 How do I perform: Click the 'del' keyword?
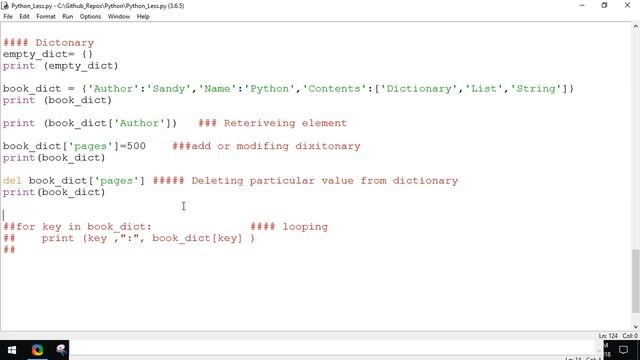coord(12,180)
